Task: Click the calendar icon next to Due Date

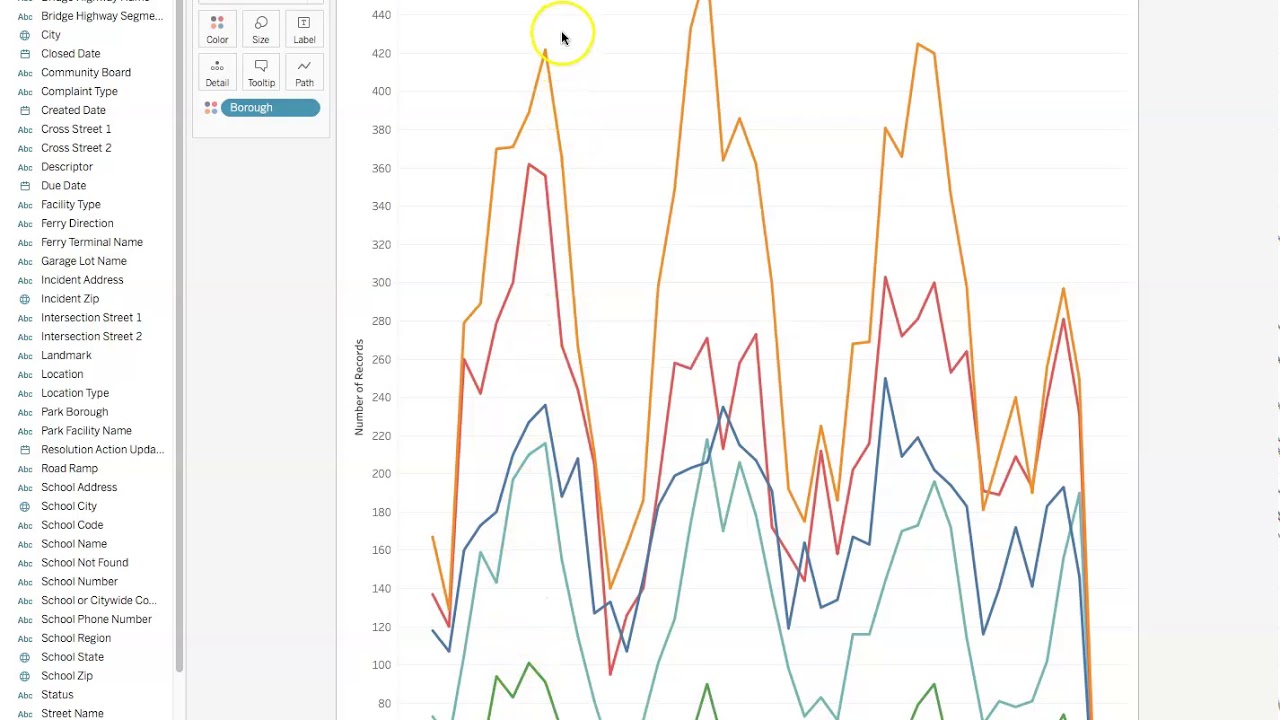Action: click(25, 186)
